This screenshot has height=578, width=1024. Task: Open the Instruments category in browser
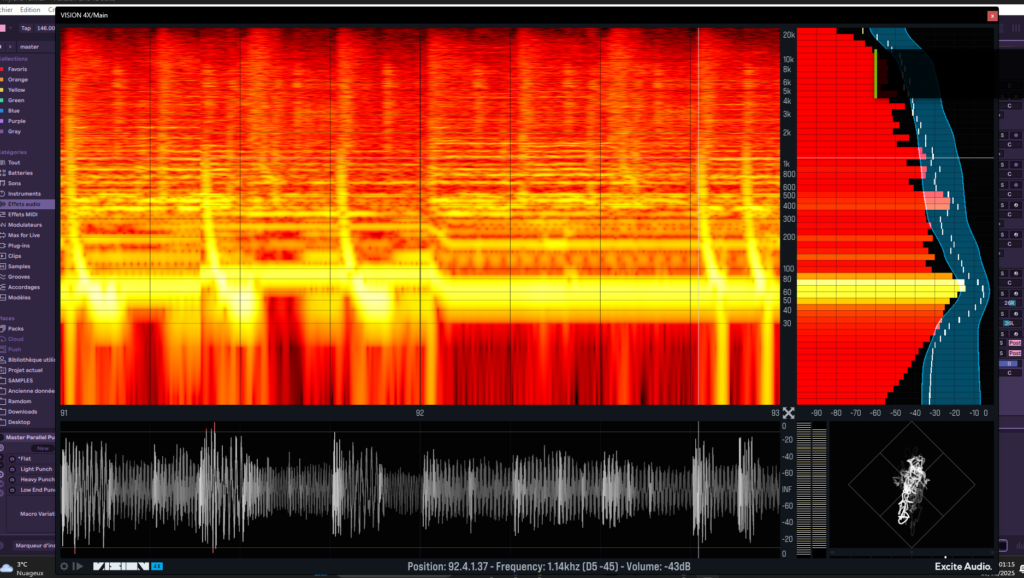pyautogui.click(x=26, y=193)
